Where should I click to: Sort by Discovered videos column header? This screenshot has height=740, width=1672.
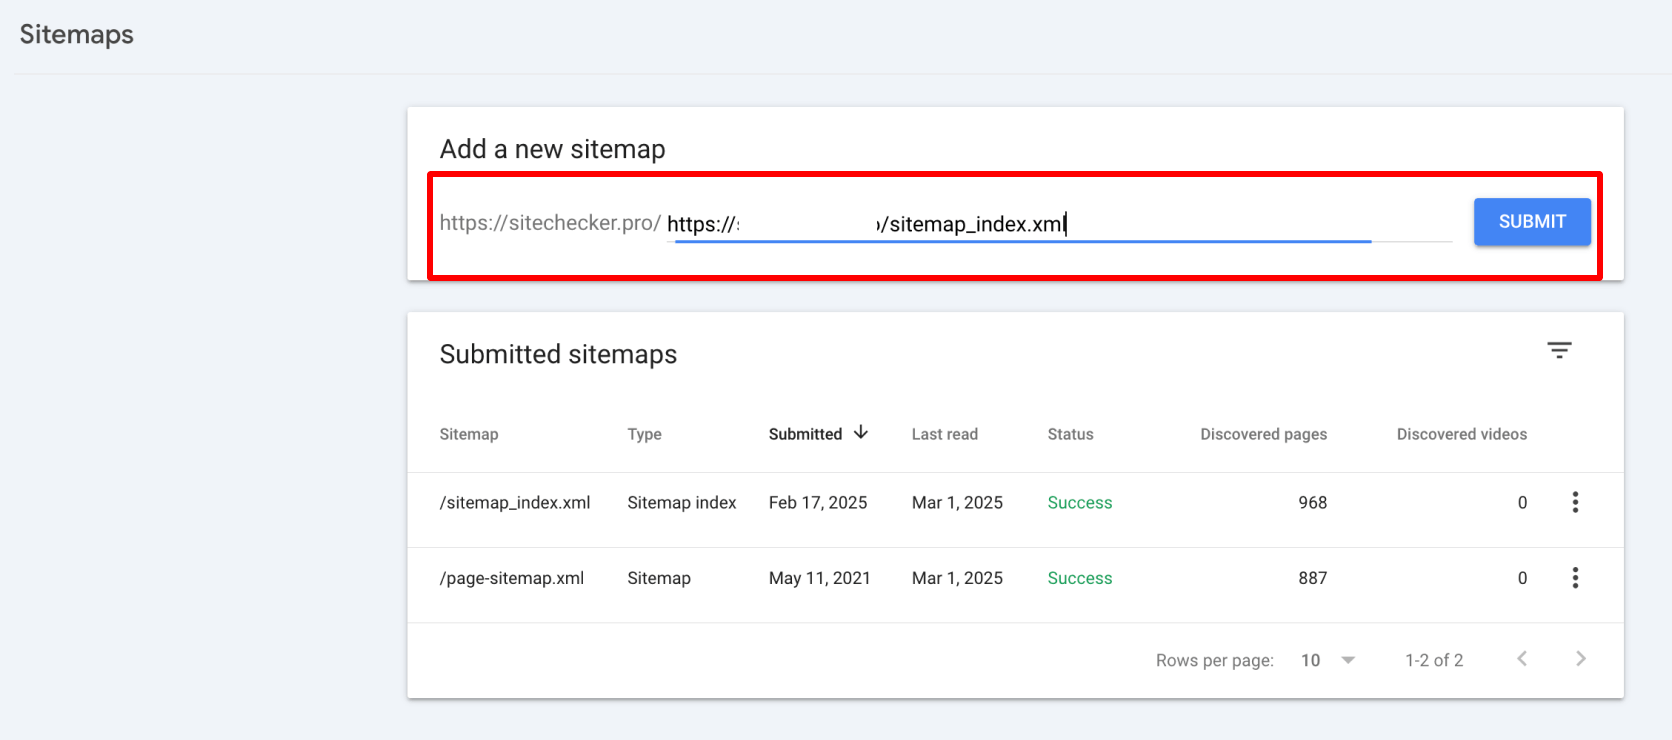[1462, 434]
